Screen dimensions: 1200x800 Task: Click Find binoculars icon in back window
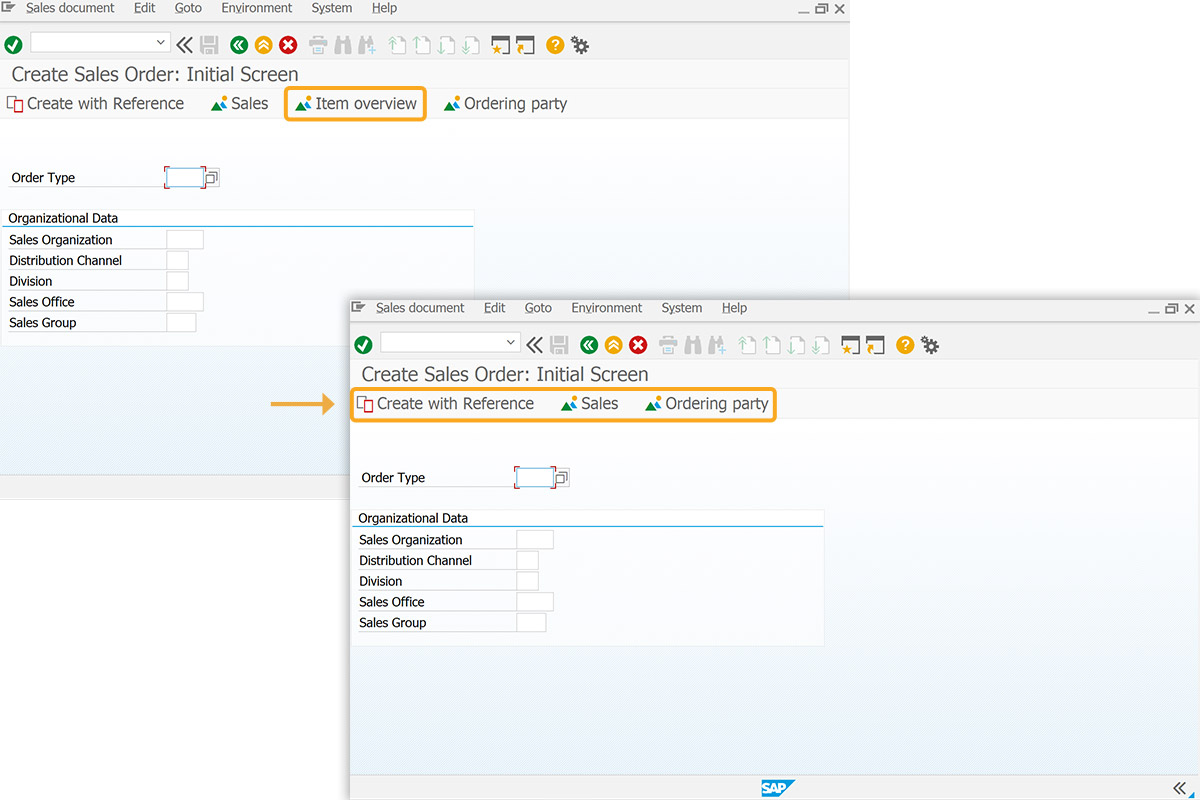(342, 45)
